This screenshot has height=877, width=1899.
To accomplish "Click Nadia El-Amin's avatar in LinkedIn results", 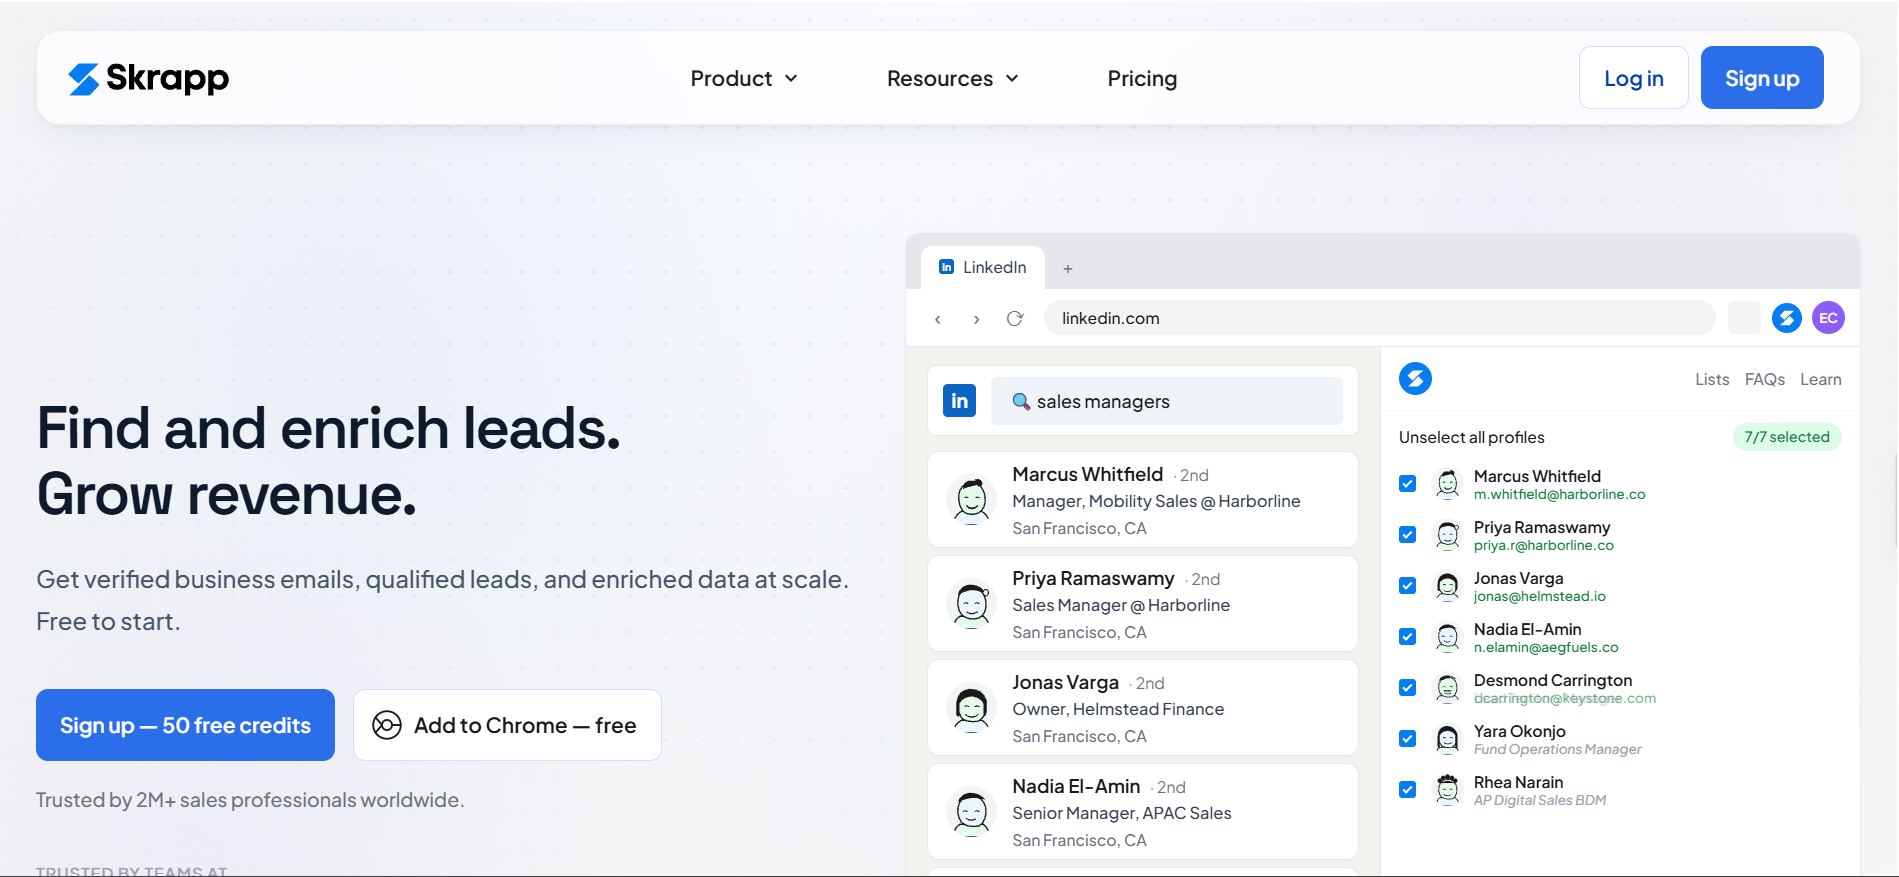I will coord(971,812).
